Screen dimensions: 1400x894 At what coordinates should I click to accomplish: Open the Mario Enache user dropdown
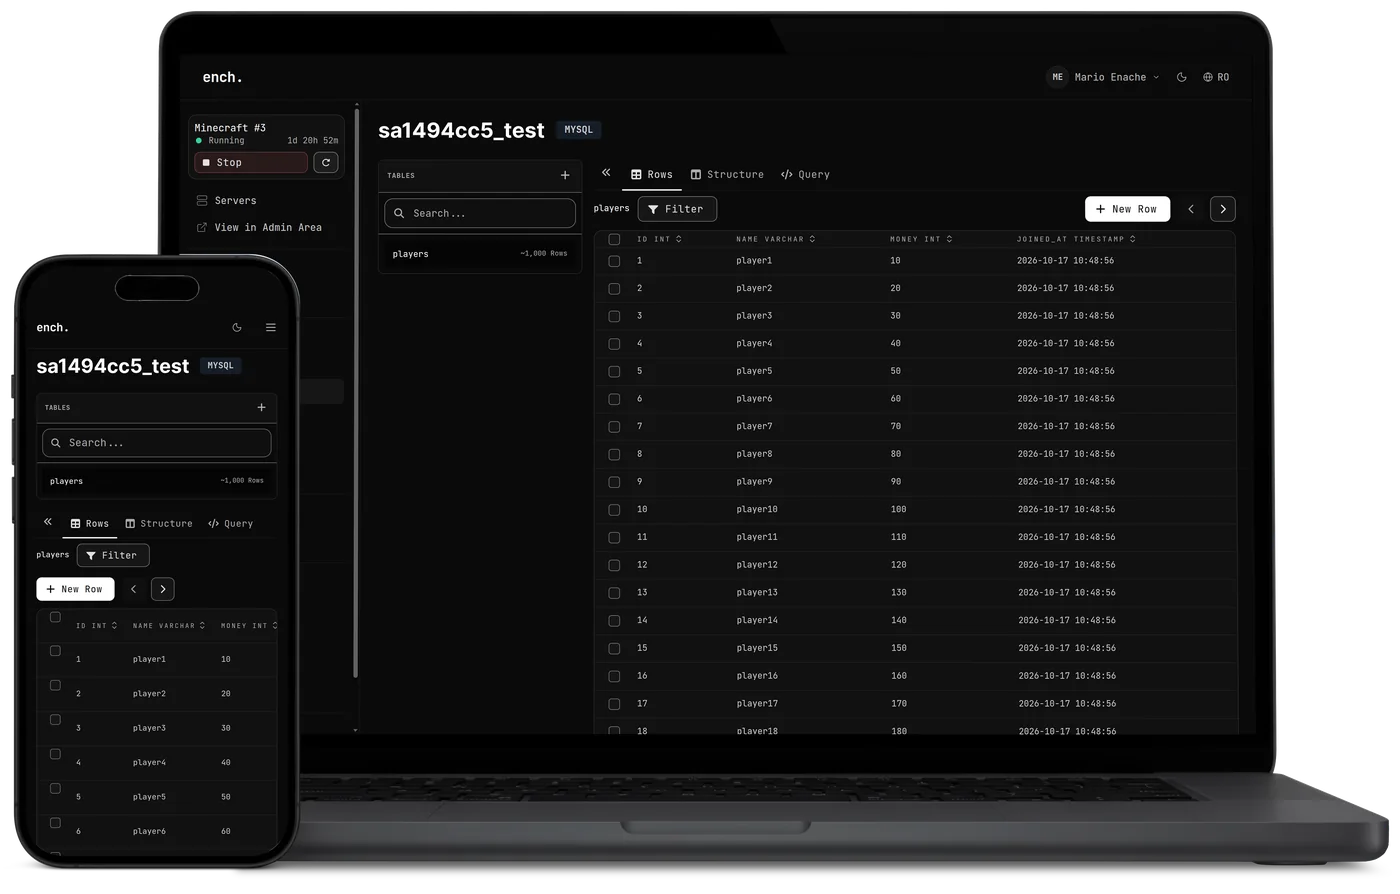(x=1103, y=77)
